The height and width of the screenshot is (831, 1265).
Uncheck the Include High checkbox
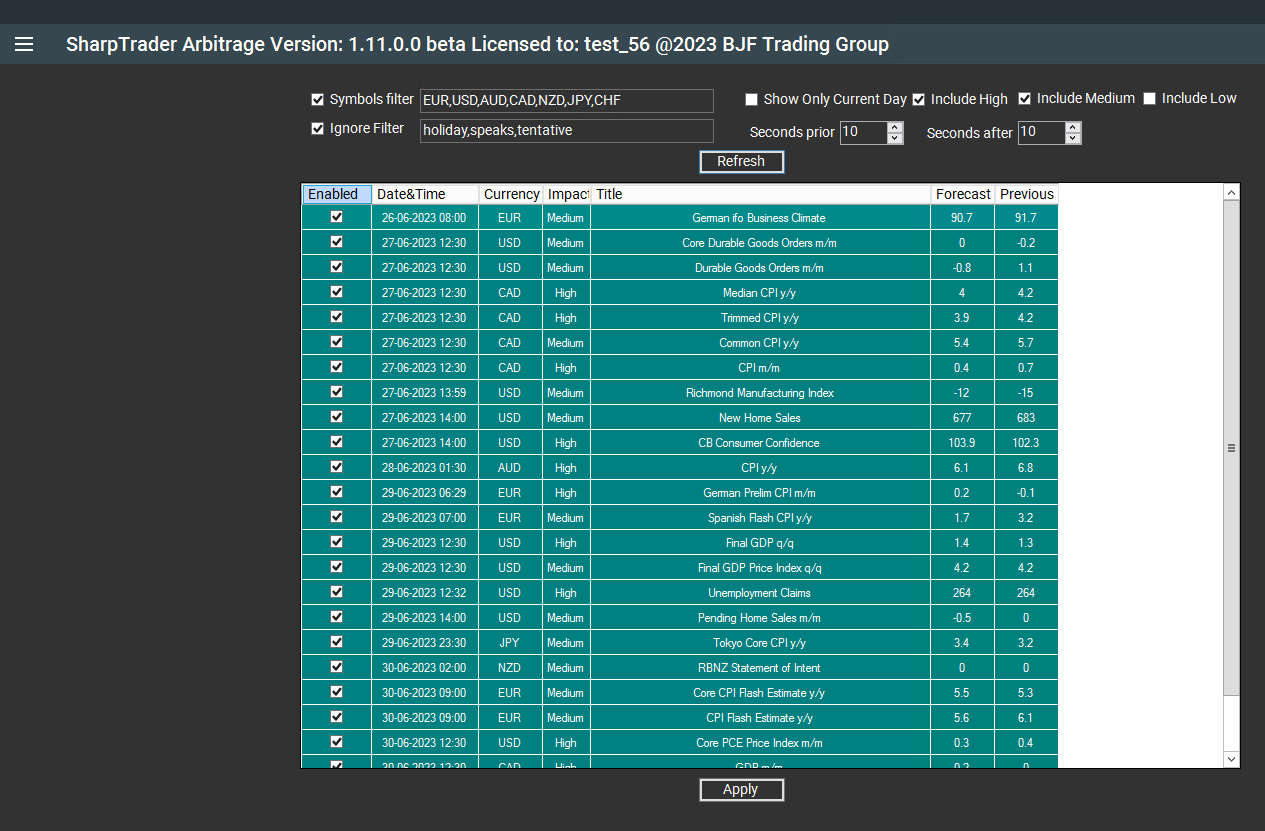click(x=919, y=100)
